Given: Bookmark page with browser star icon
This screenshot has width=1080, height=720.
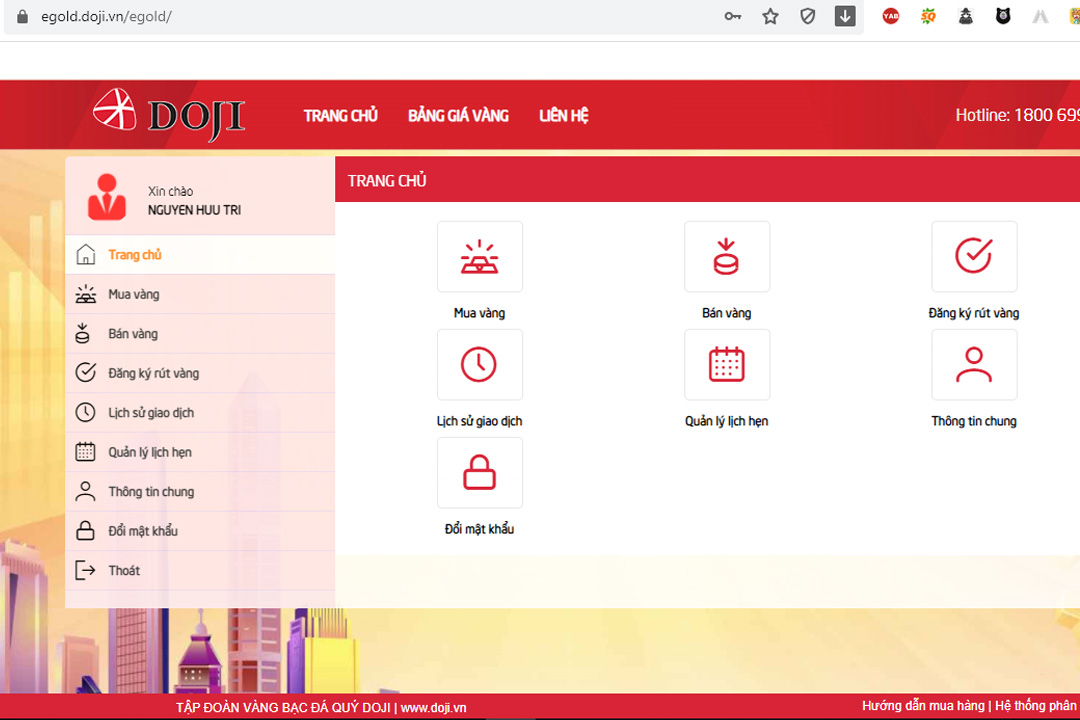Looking at the screenshot, I should pyautogui.click(x=770, y=17).
